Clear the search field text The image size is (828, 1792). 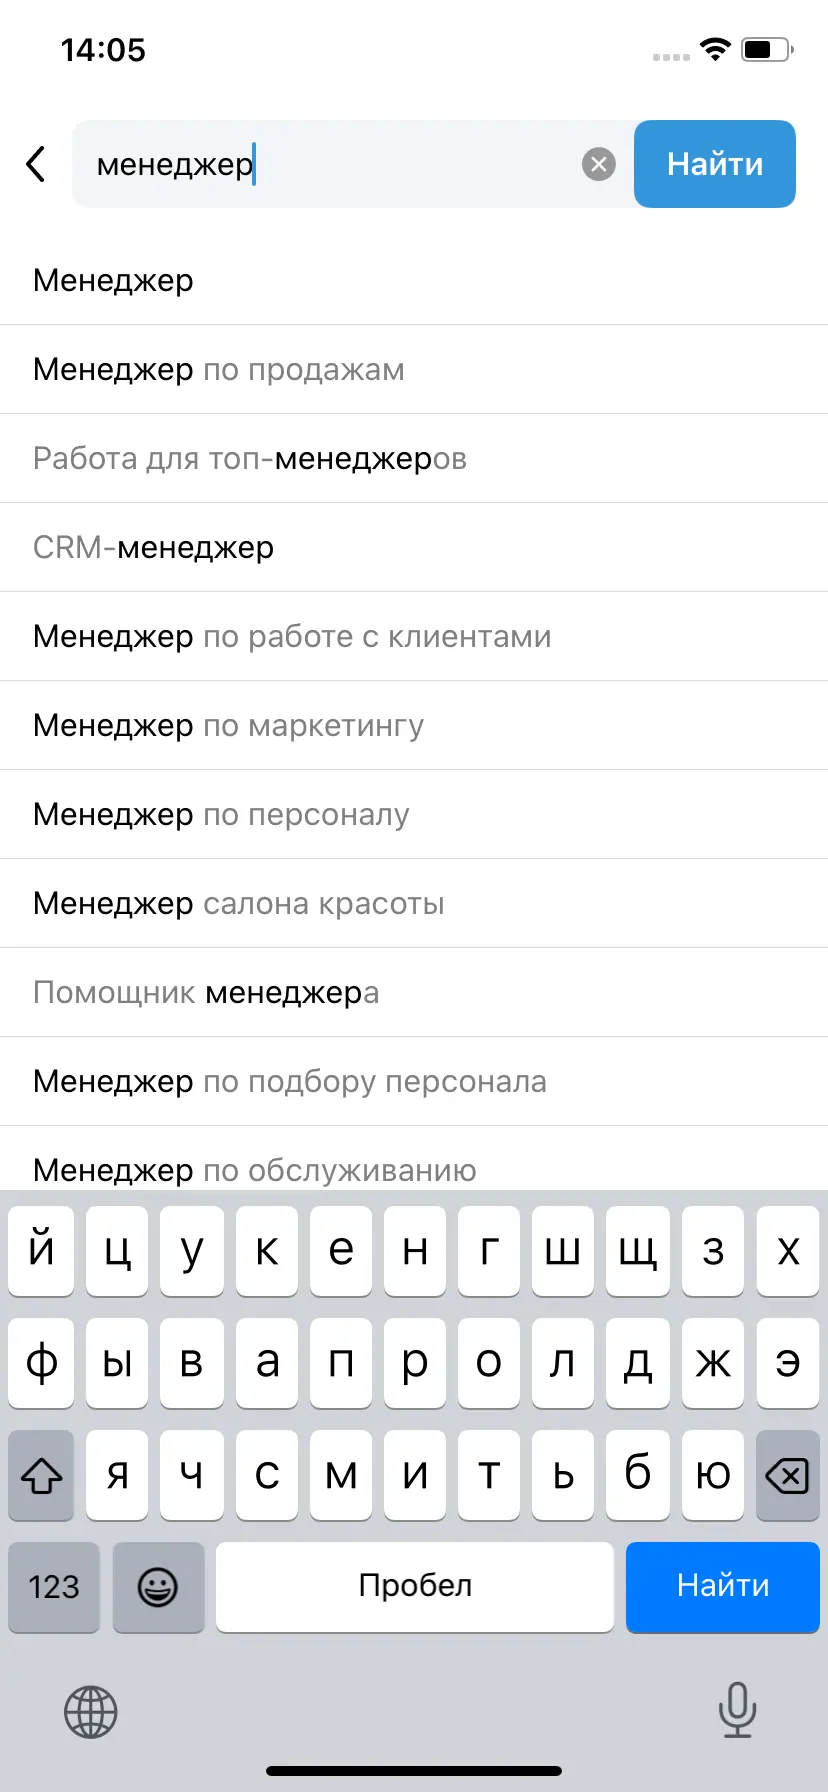[598, 164]
